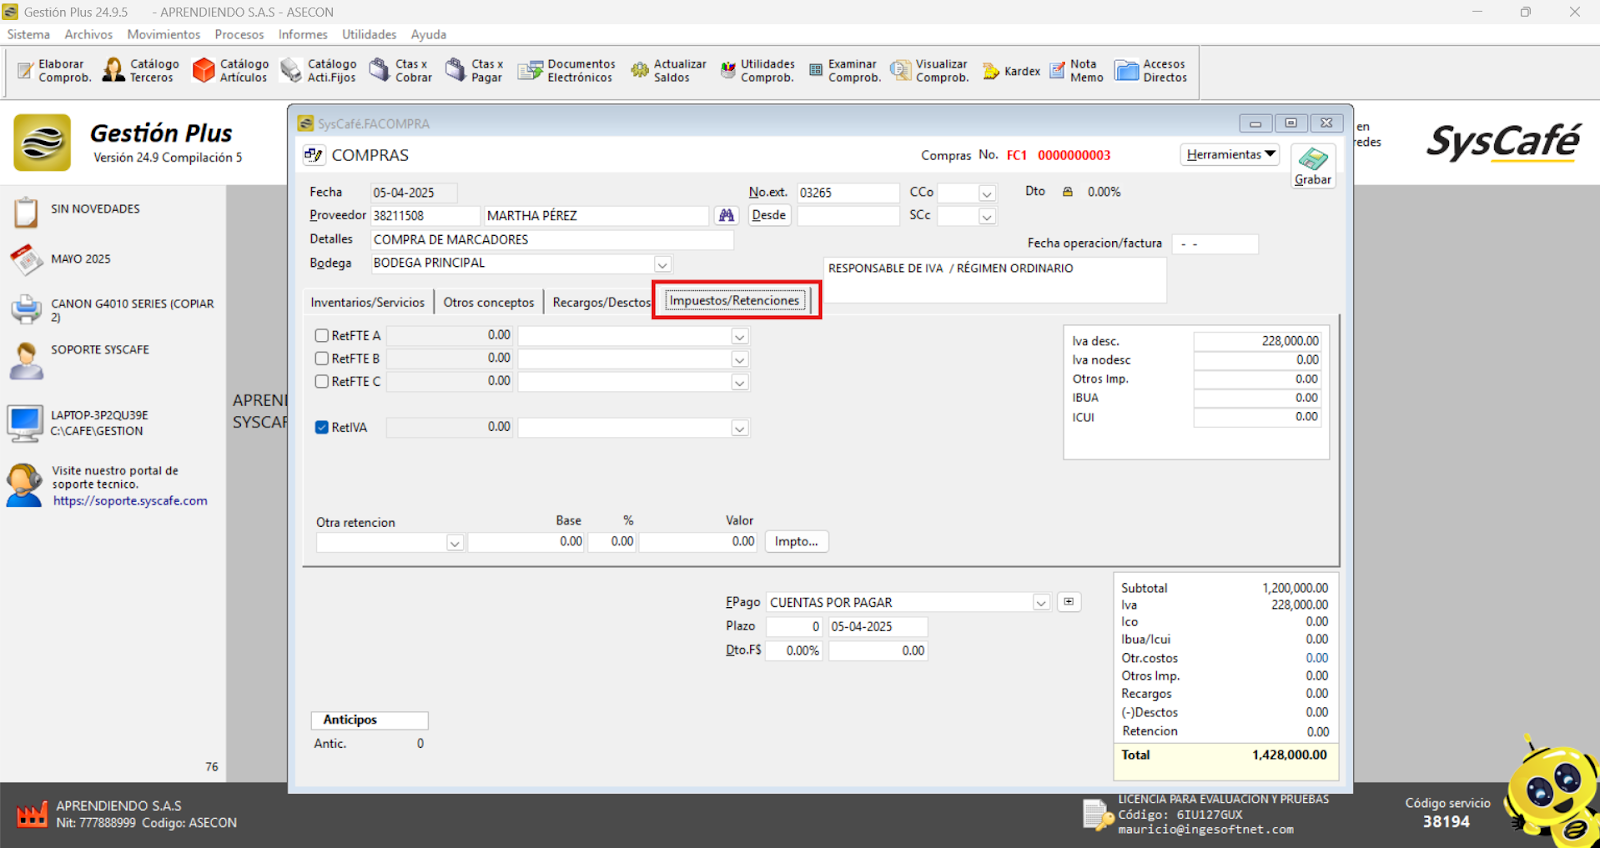The image size is (1600, 848).
Task: Open the Movimientos menu
Action: 163,35
